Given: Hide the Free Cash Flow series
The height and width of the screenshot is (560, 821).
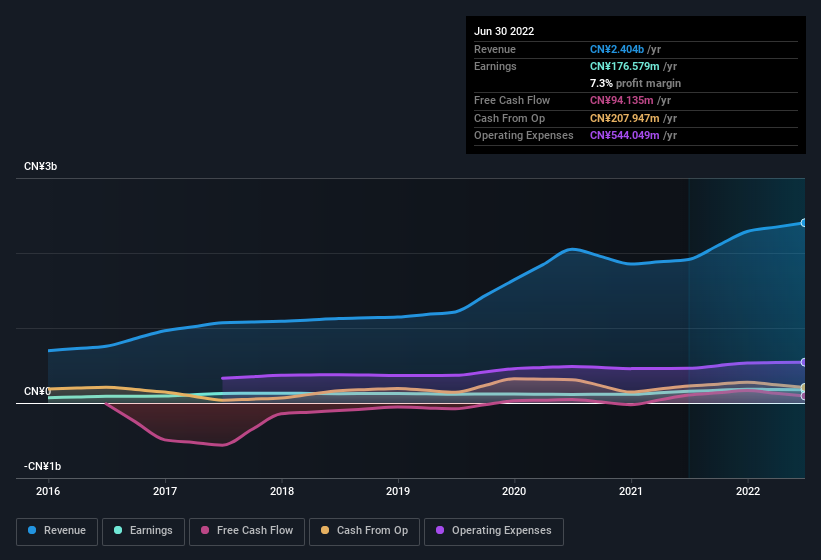Looking at the screenshot, I should [247, 531].
